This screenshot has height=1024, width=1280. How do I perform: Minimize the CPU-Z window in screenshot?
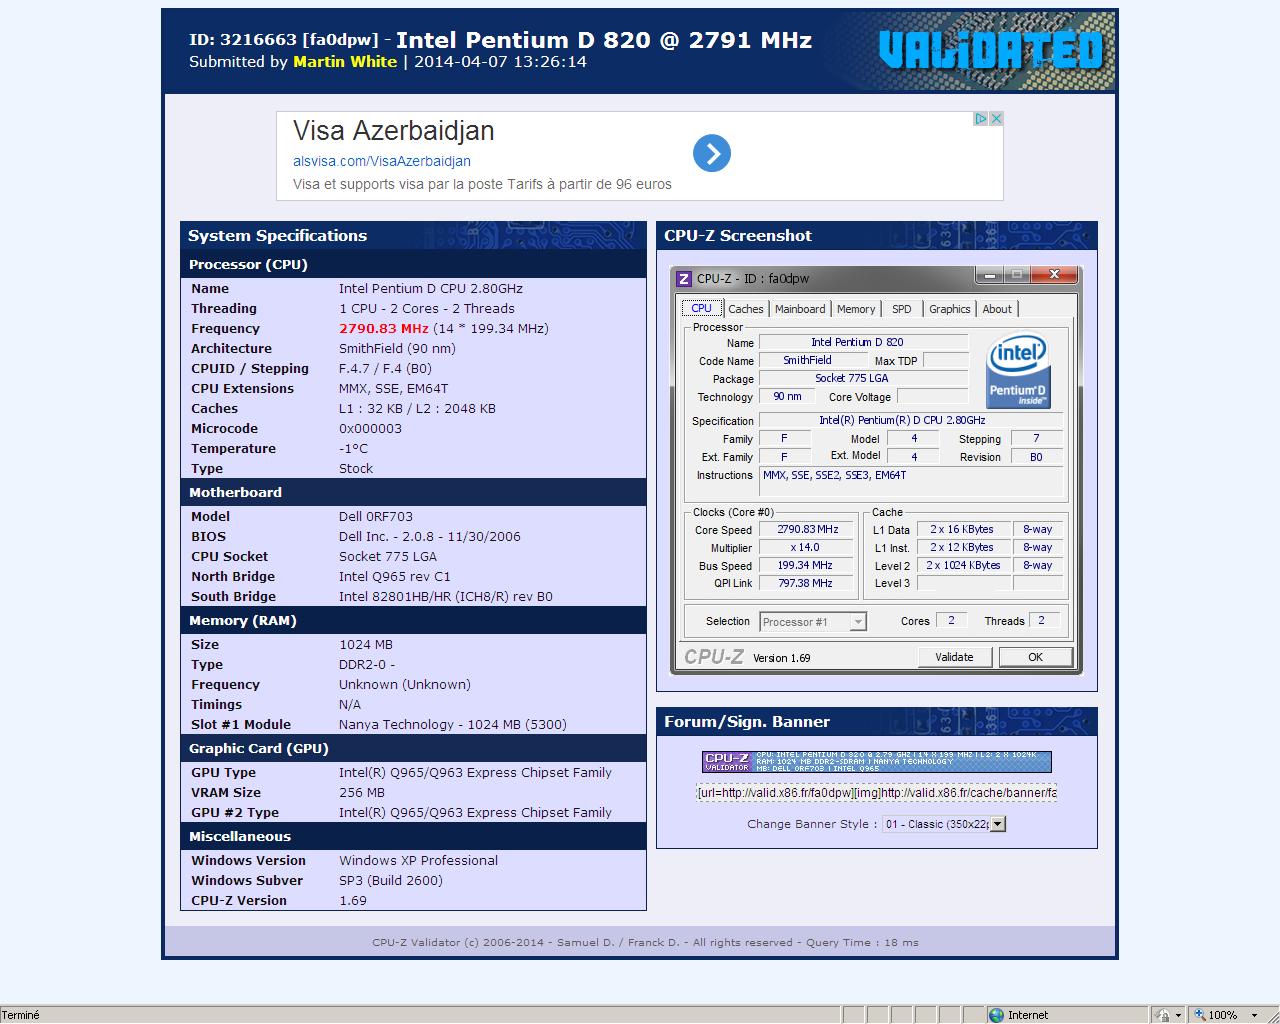(990, 274)
